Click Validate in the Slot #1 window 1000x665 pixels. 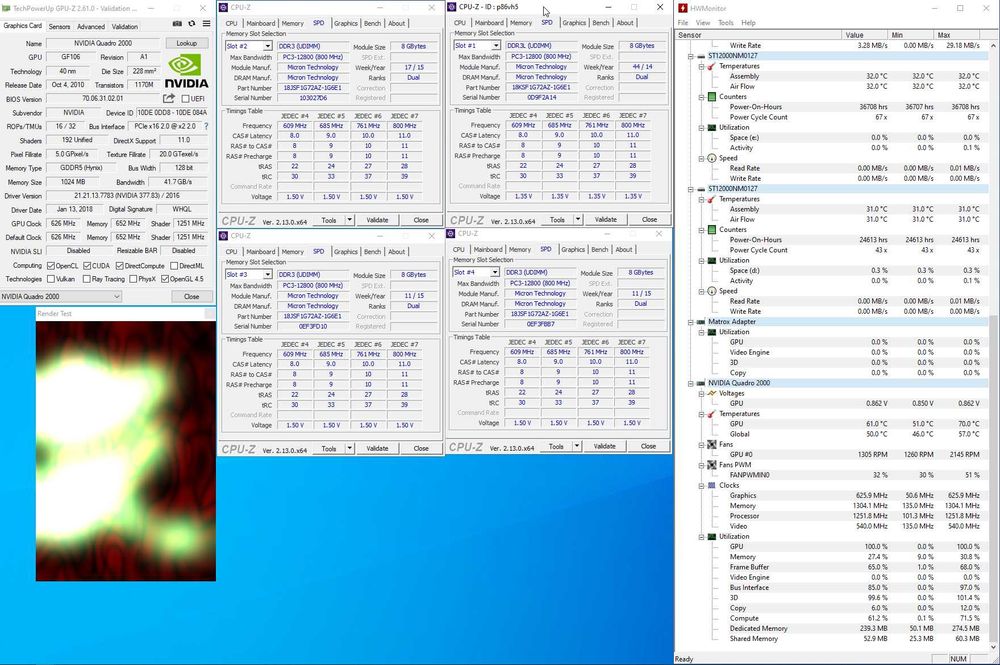pos(605,219)
